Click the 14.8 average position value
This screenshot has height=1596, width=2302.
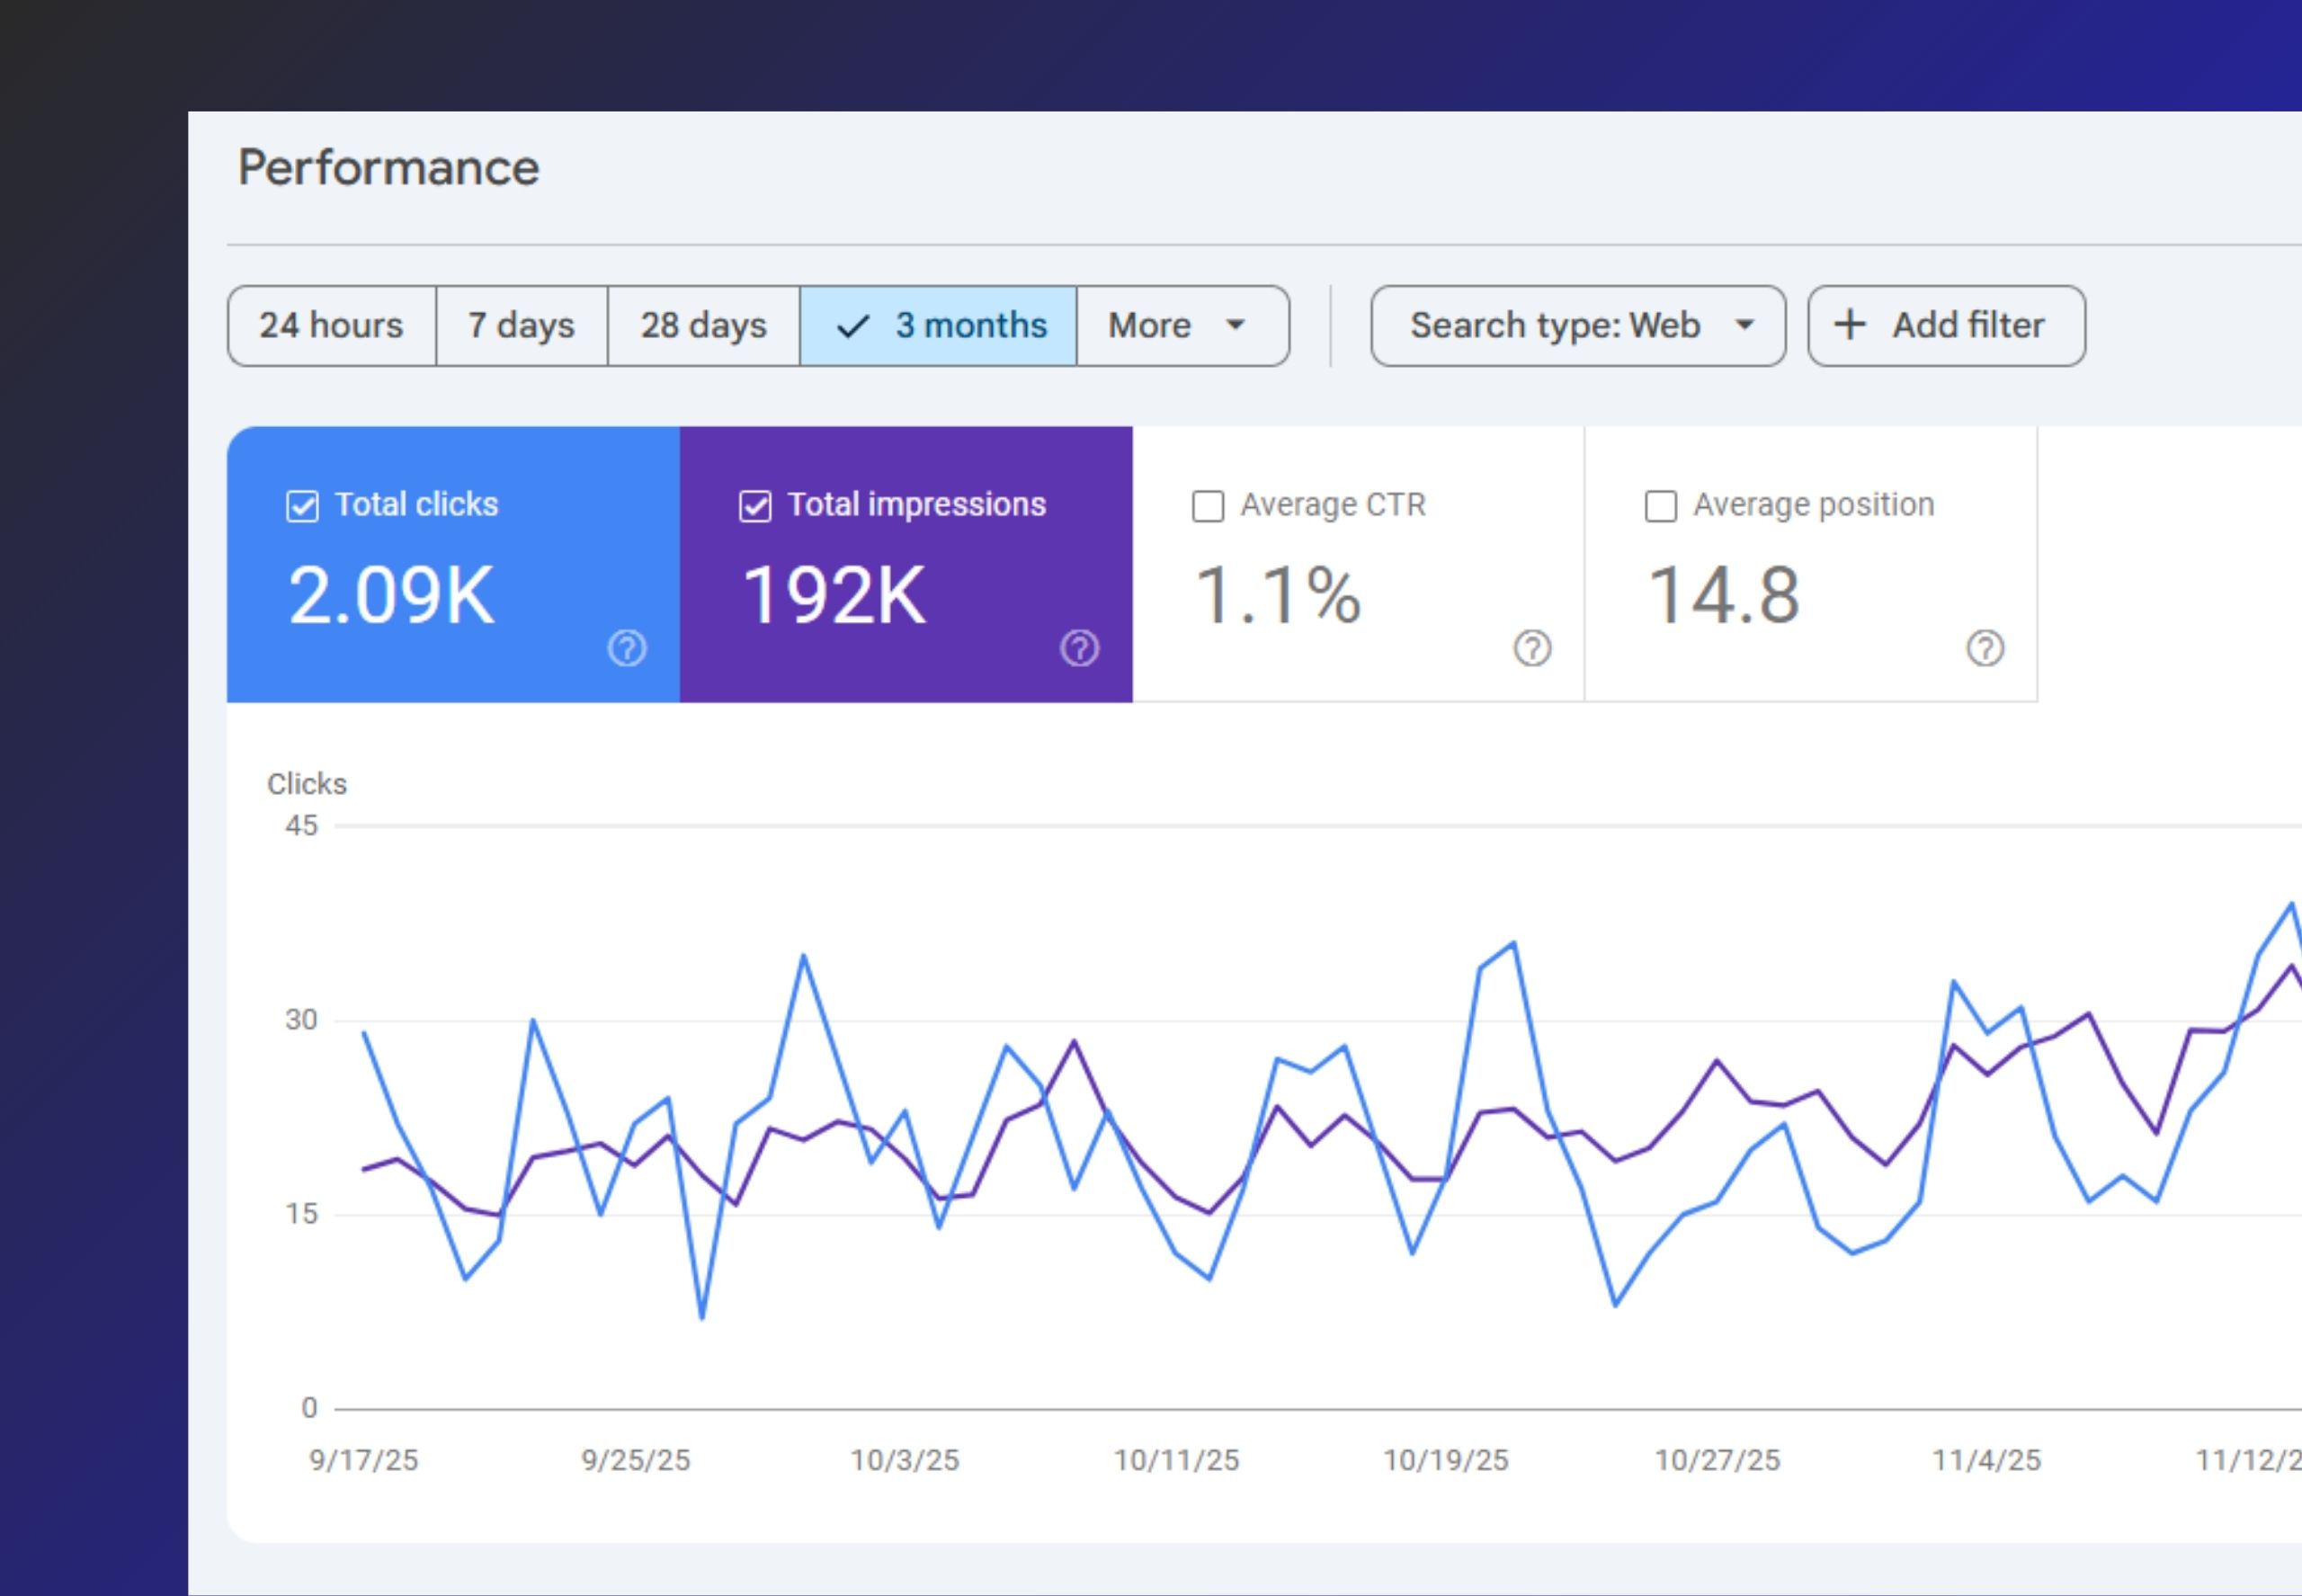(x=1723, y=595)
